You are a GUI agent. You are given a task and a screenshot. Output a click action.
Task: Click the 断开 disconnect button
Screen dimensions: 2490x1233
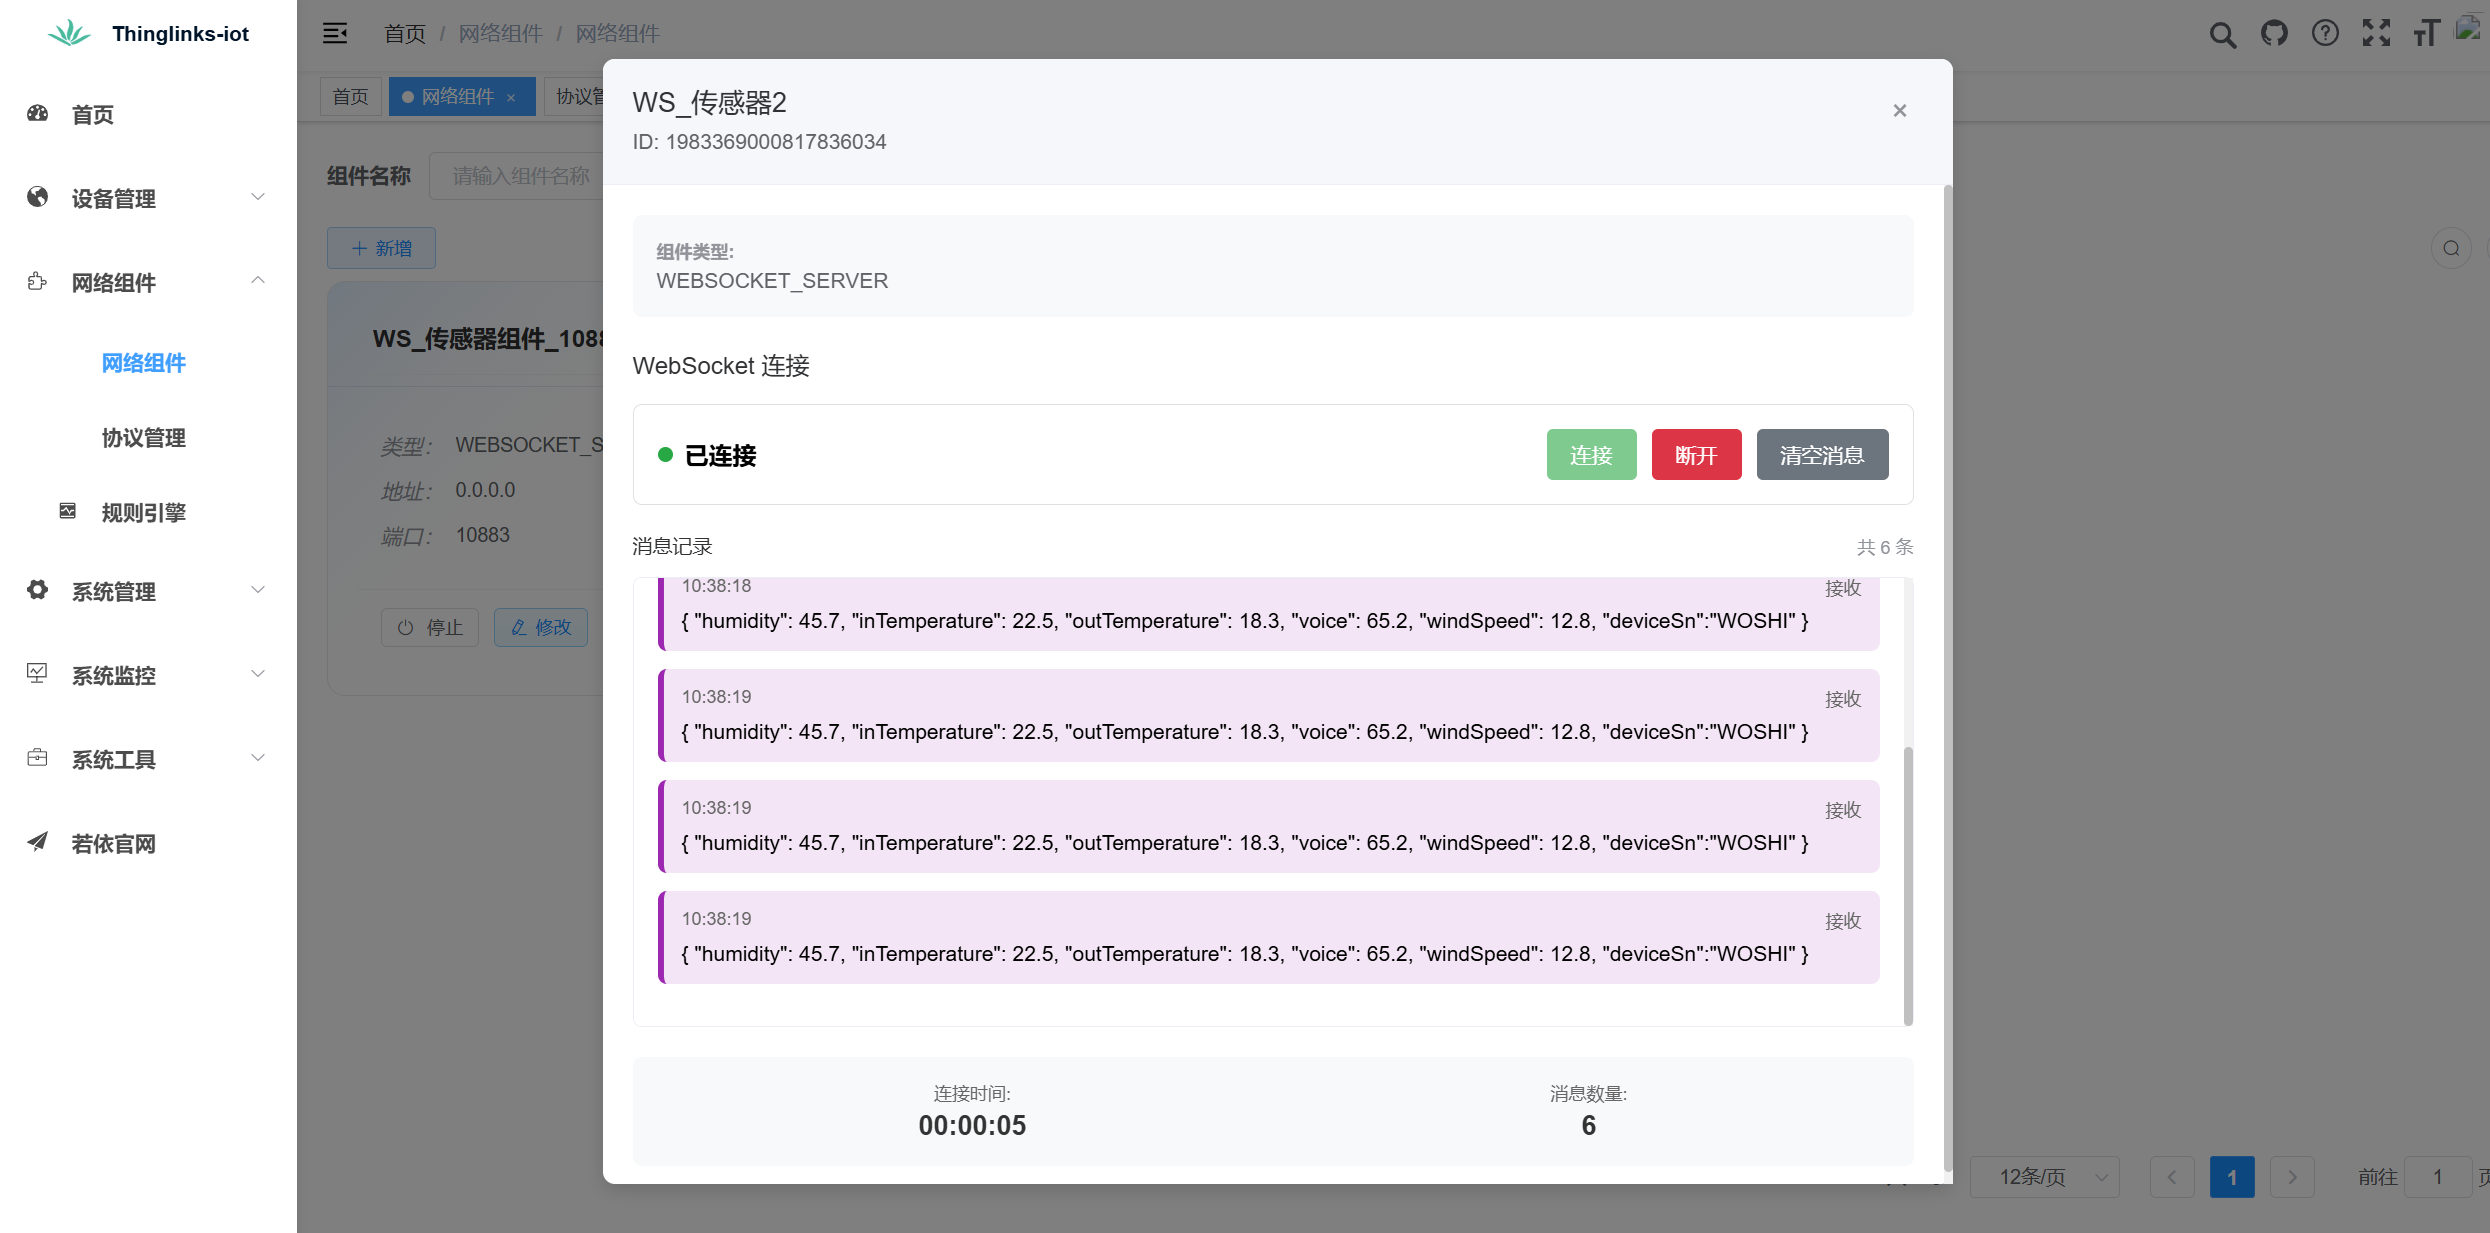click(x=1696, y=455)
